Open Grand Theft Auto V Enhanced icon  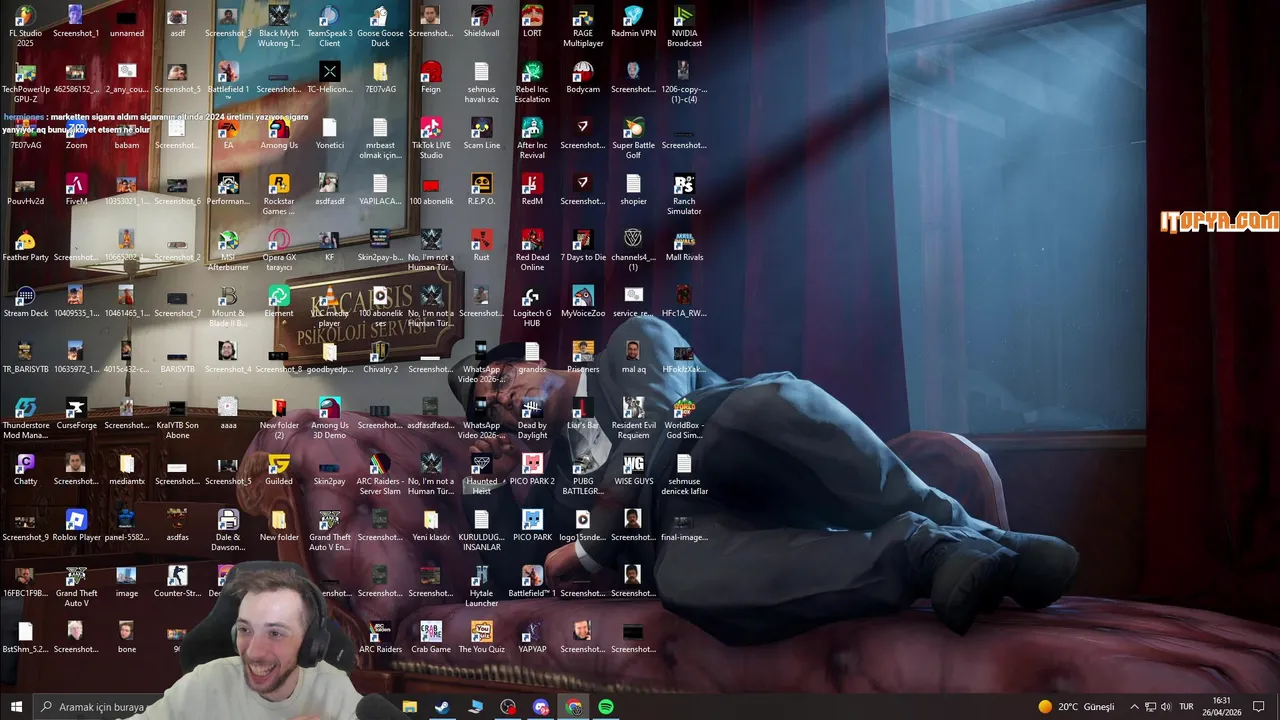point(330,530)
